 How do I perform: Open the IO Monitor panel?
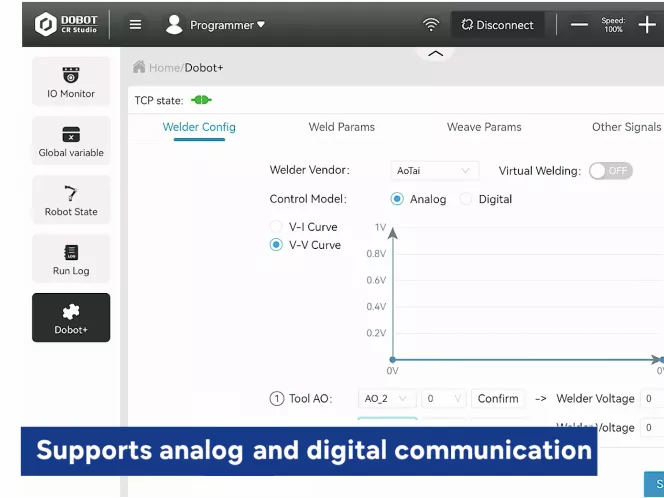coord(71,81)
